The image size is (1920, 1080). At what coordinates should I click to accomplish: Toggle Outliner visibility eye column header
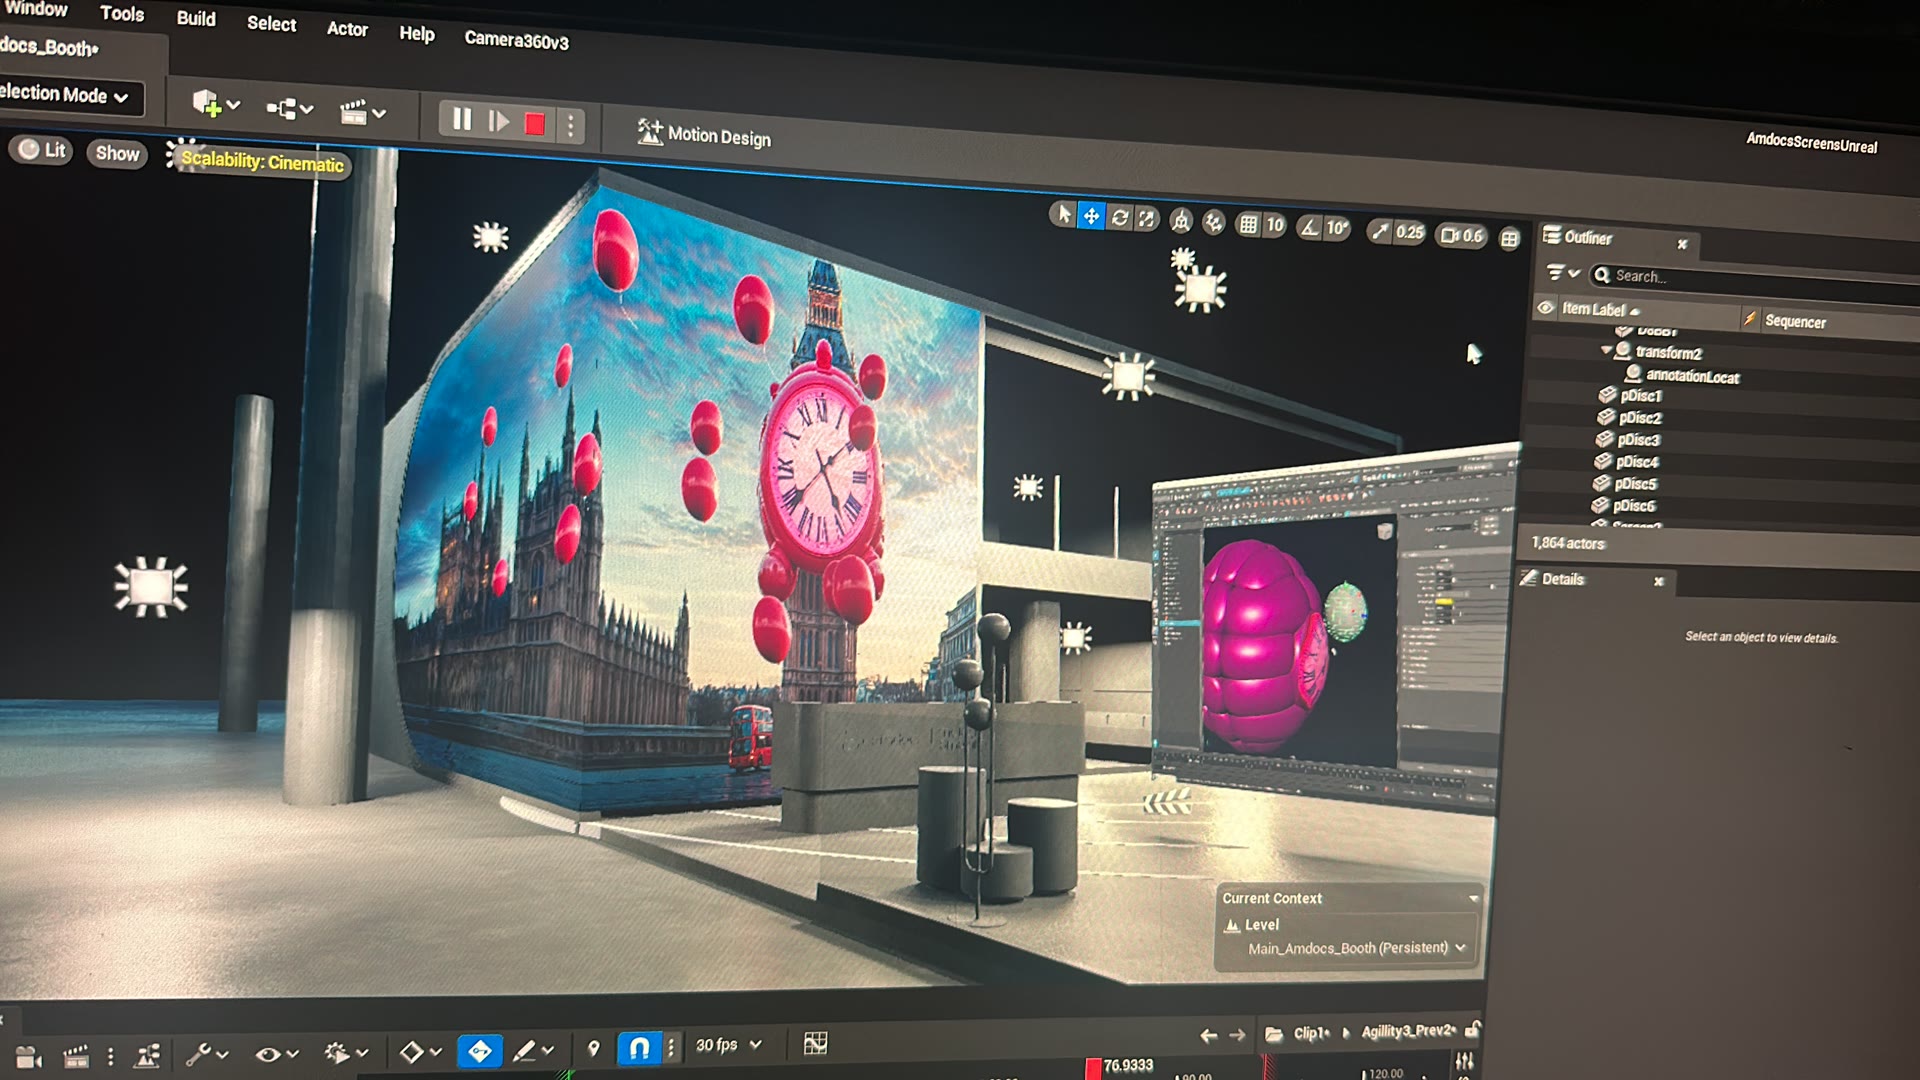[1545, 307]
